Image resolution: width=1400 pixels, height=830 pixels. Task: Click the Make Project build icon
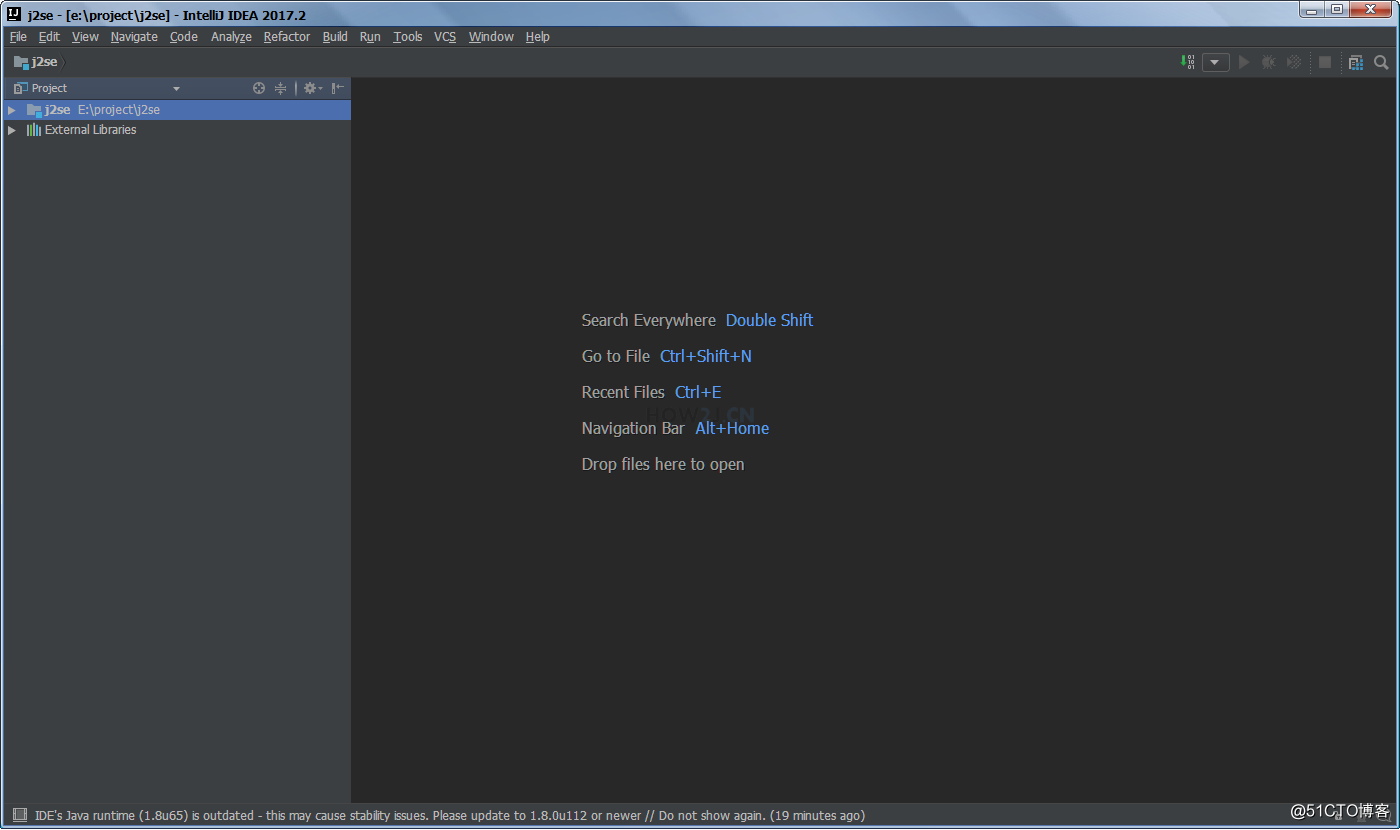(x=1187, y=62)
